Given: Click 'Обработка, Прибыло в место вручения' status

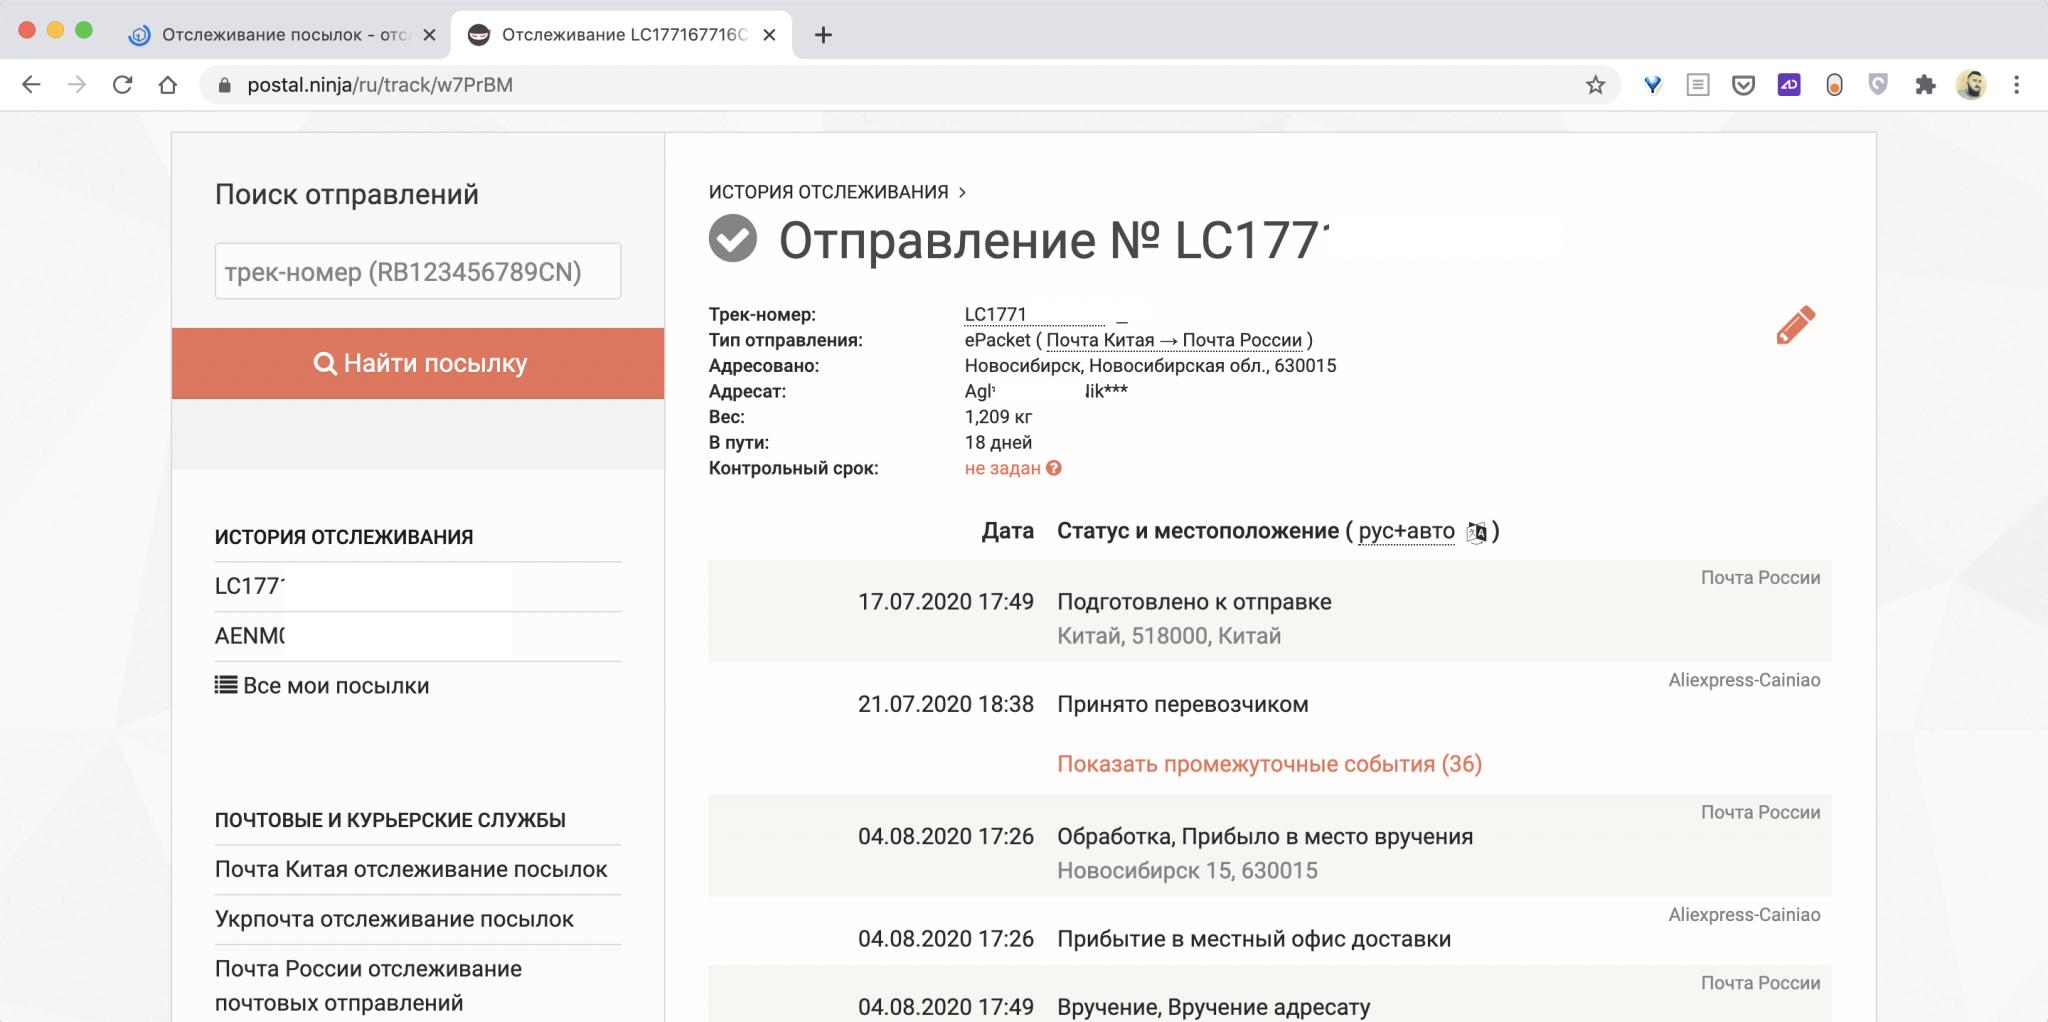Looking at the screenshot, I should (1265, 836).
